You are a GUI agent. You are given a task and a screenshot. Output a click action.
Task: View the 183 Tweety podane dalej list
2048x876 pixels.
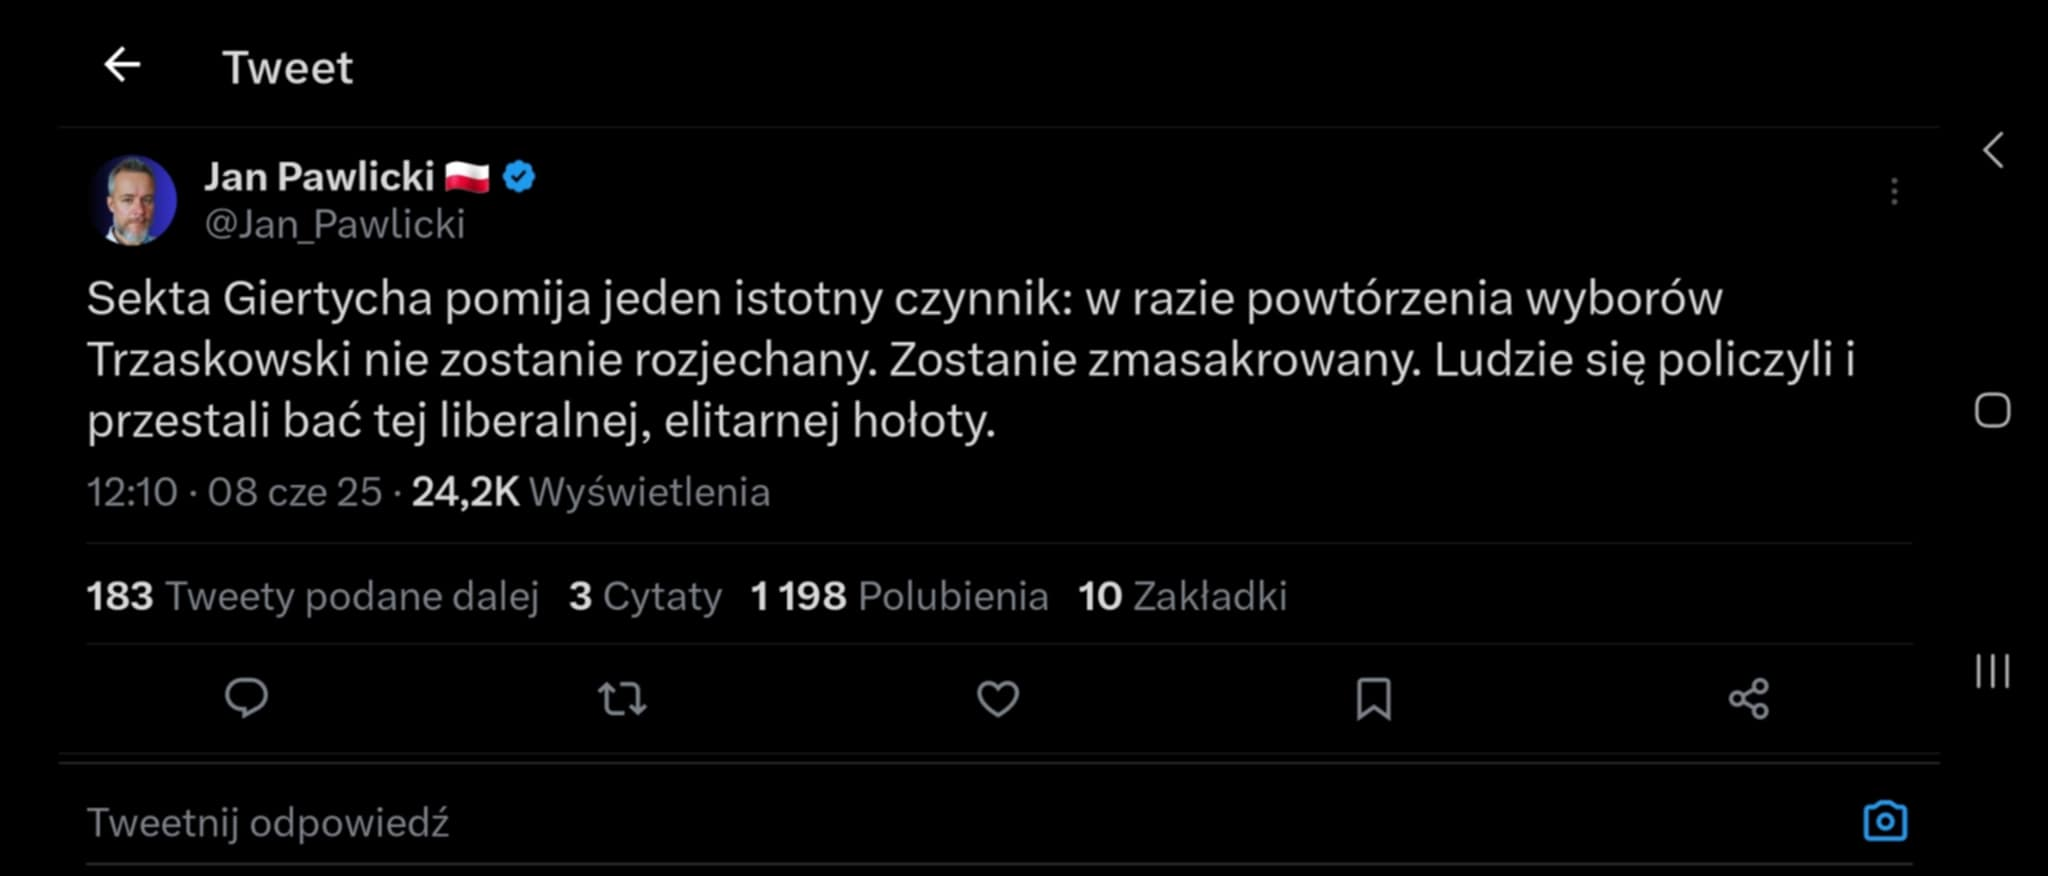click(x=312, y=596)
